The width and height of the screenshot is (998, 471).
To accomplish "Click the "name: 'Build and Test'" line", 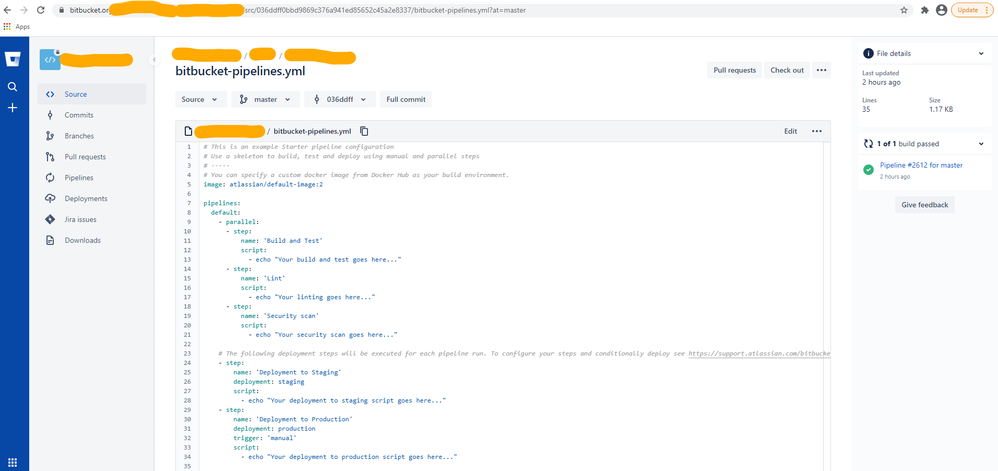I will (282, 241).
